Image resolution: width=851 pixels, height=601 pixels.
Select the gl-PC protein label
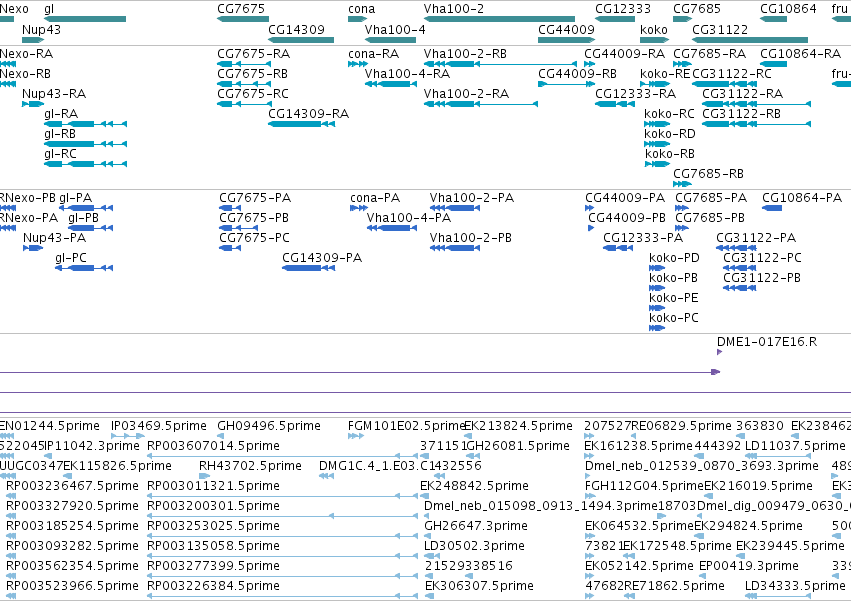pos(71,258)
